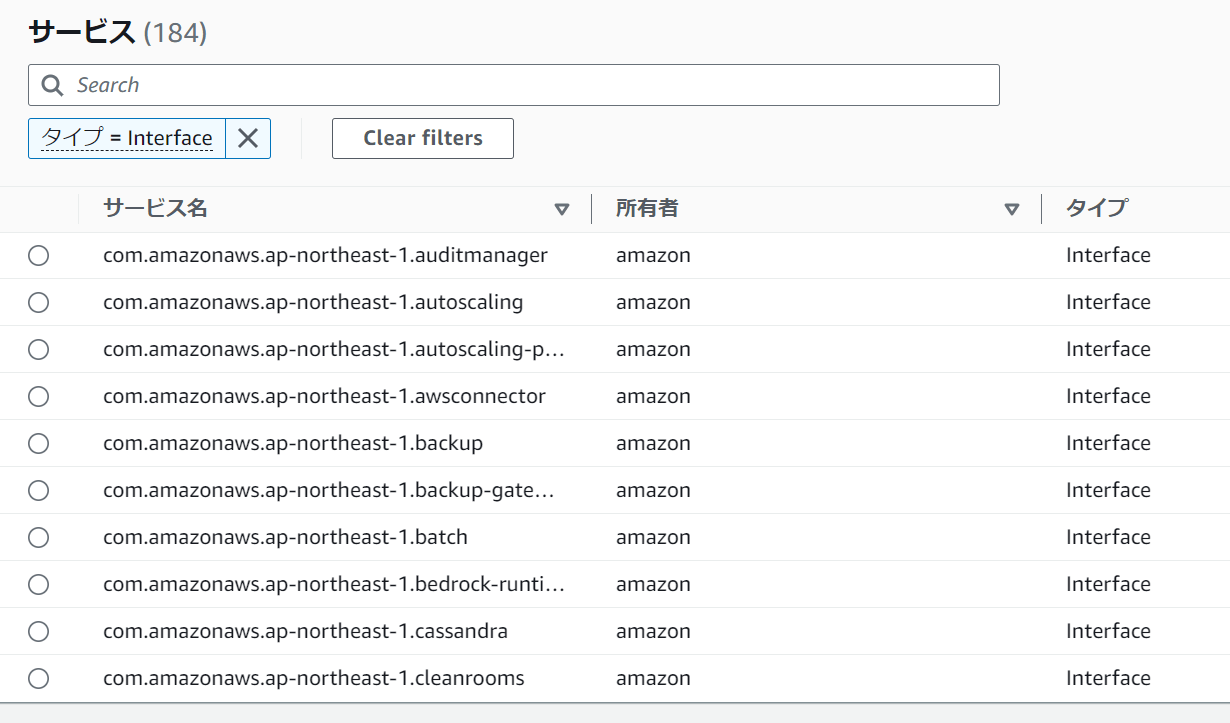The height and width of the screenshot is (723, 1230).
Task: Select the awsconnector service radio button
Action: [38, 397]
